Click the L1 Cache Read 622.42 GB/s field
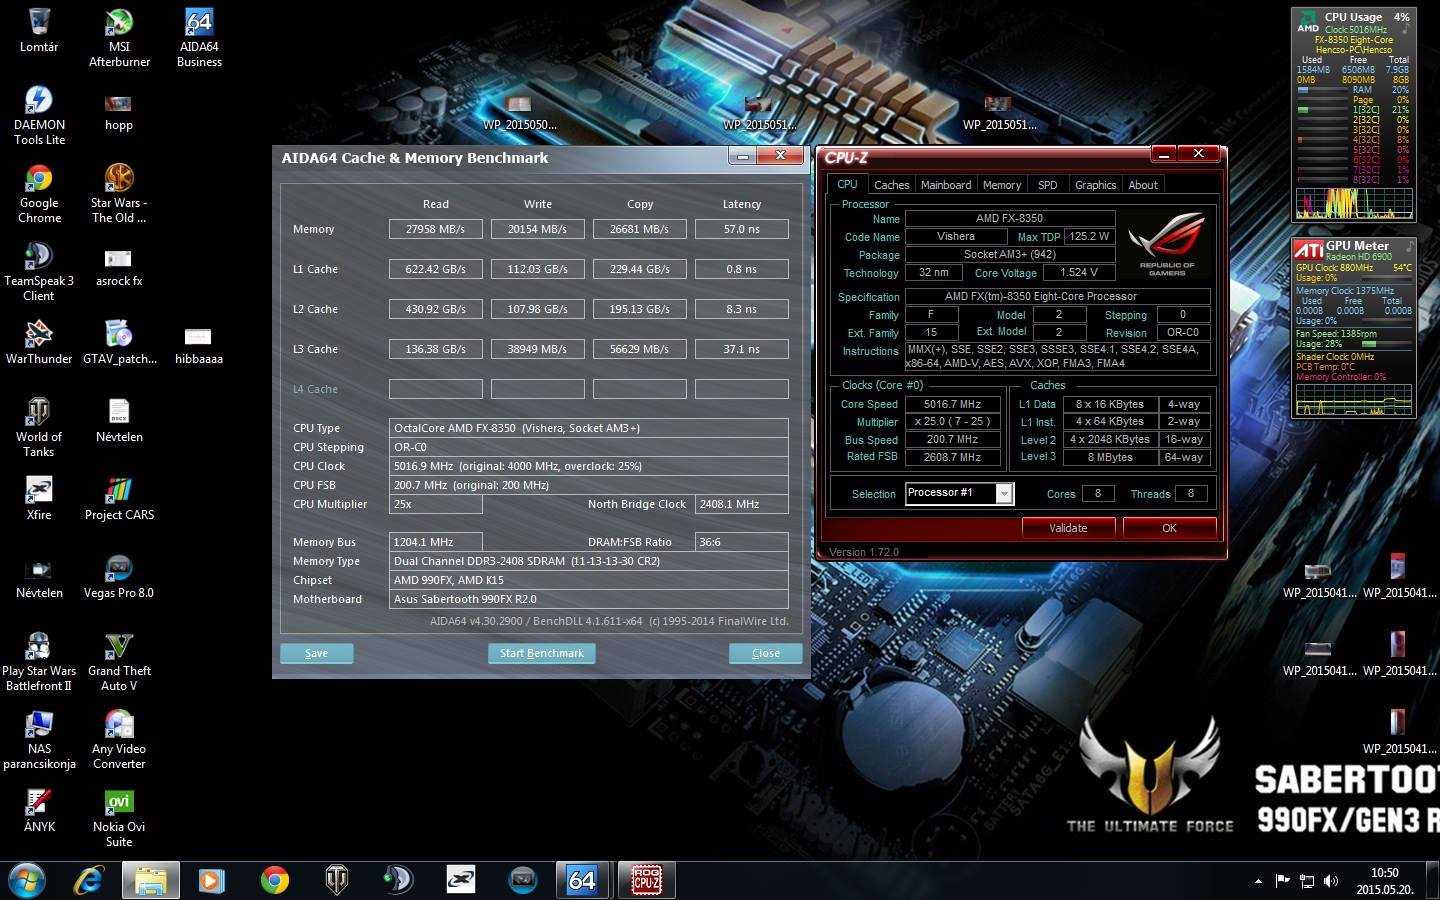1440x900 pixels. 436,269
